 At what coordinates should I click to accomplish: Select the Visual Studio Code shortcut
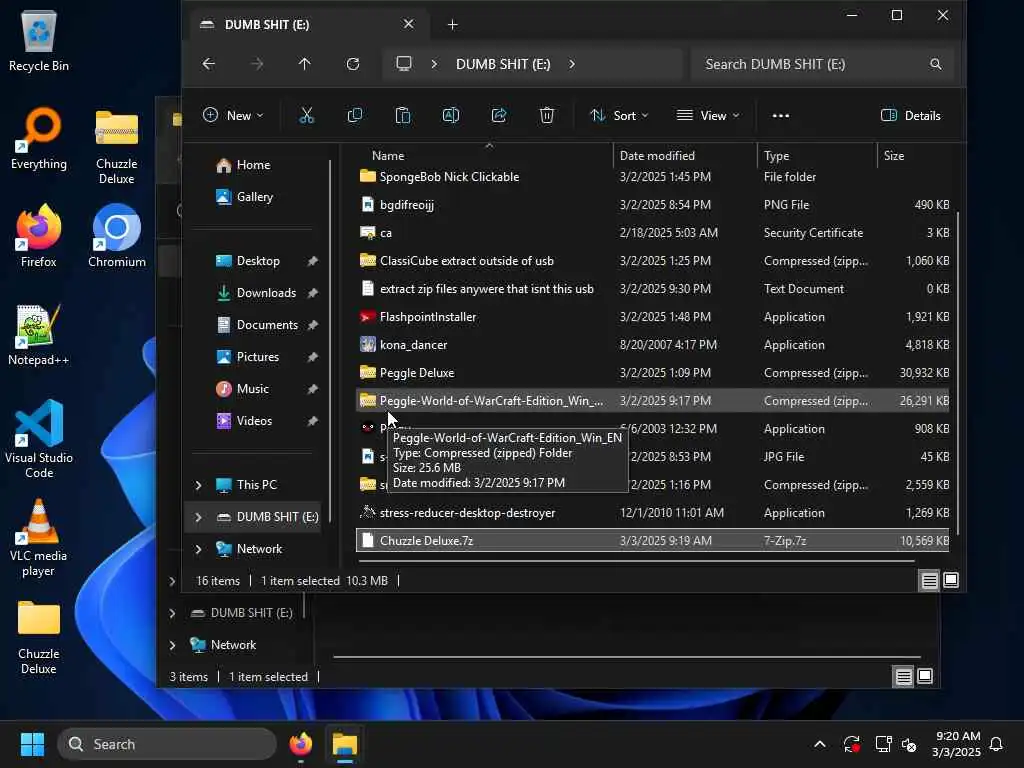(x=39, y=439)
